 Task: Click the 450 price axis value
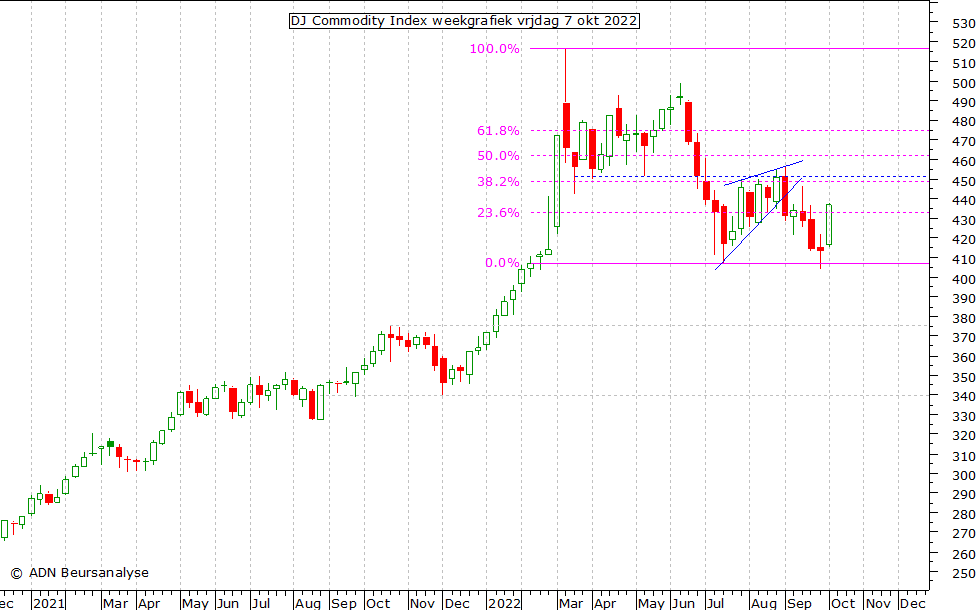964,181
